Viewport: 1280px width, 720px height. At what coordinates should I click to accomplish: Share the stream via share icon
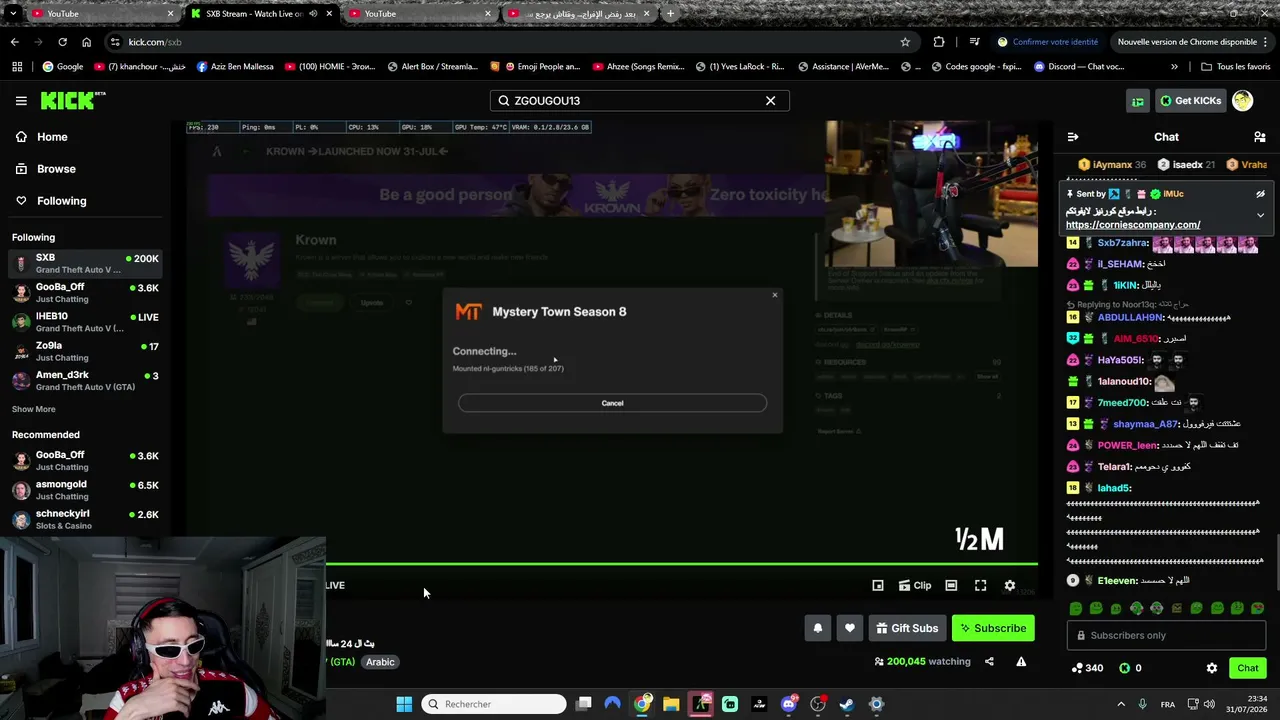click(989, 662)
